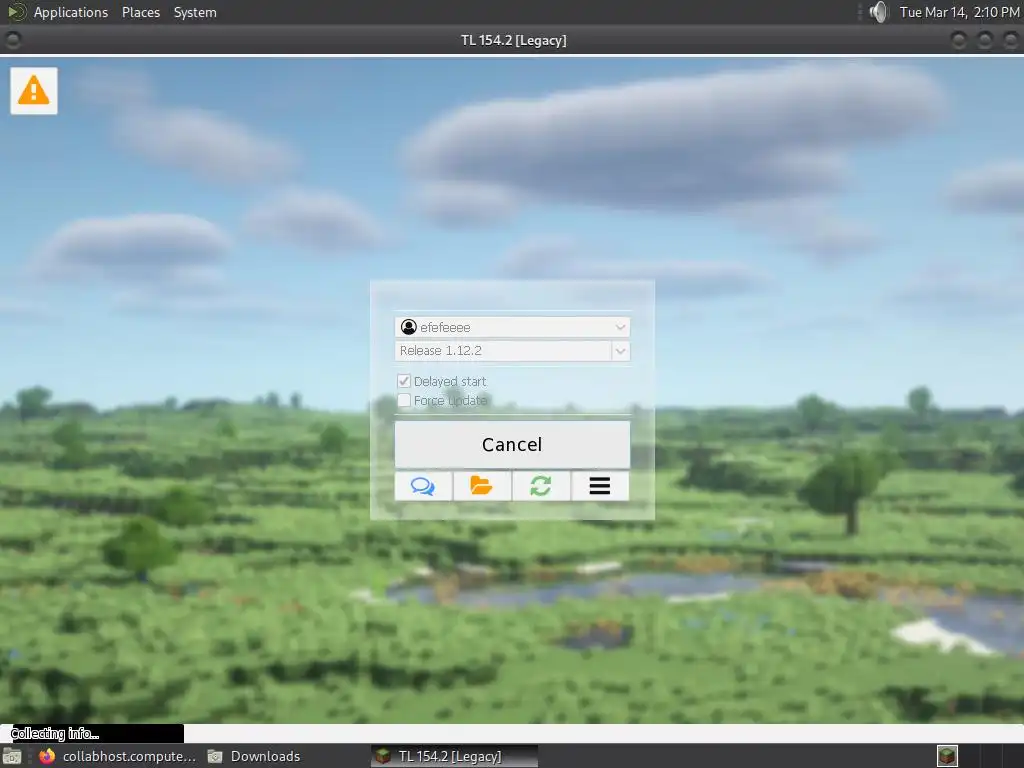Image resolution: width=1024 pixels, height=768 pixels.
Task: Click the Minecraft block tray icon
Action: 947,756
